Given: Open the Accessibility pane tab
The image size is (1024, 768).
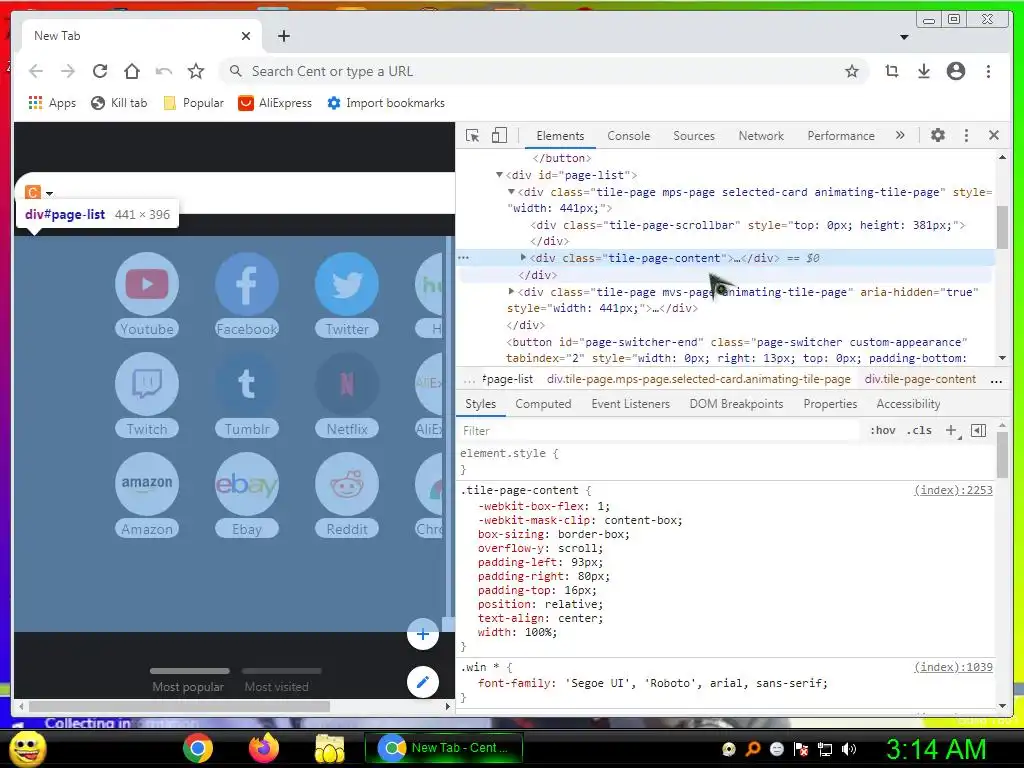Looking at the screenshot, I should pos(908,404).
